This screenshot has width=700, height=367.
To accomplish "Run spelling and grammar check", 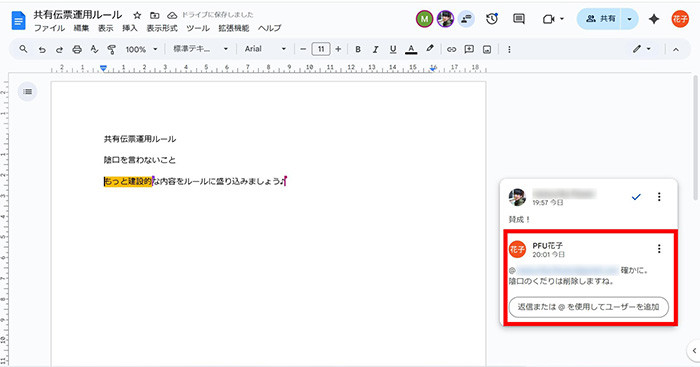I will (x=94, y=49).
